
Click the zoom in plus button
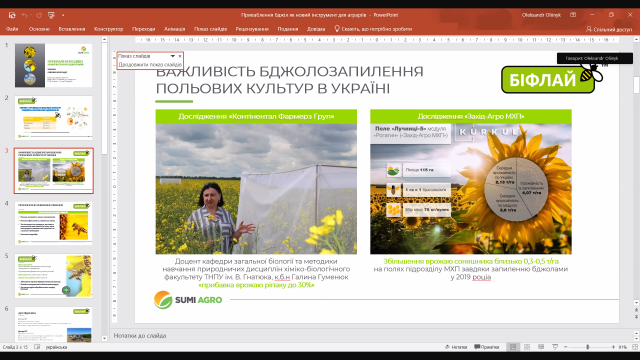(613, 347)
